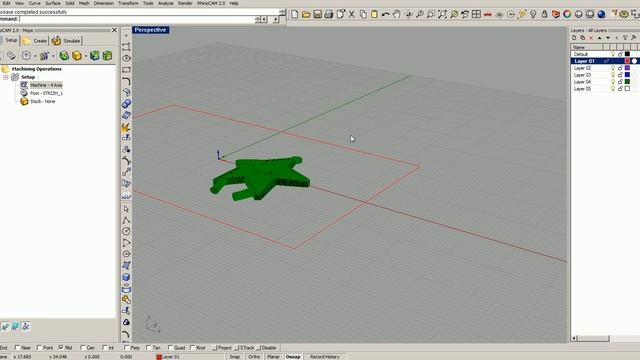
Task: Select the Zoom Extents tool
Action: click(442, 15)
